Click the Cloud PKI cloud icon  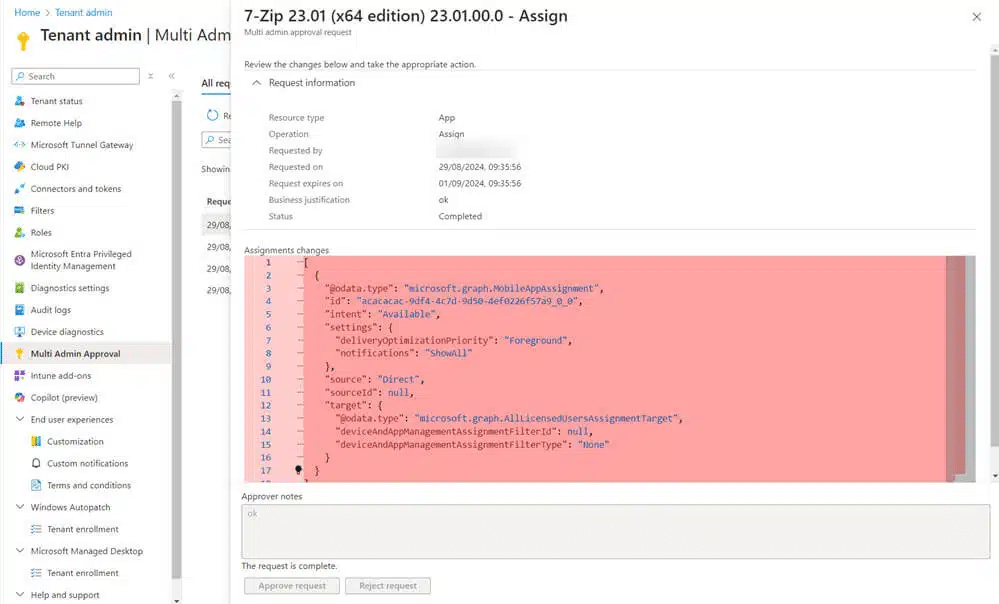coord(20,167)
